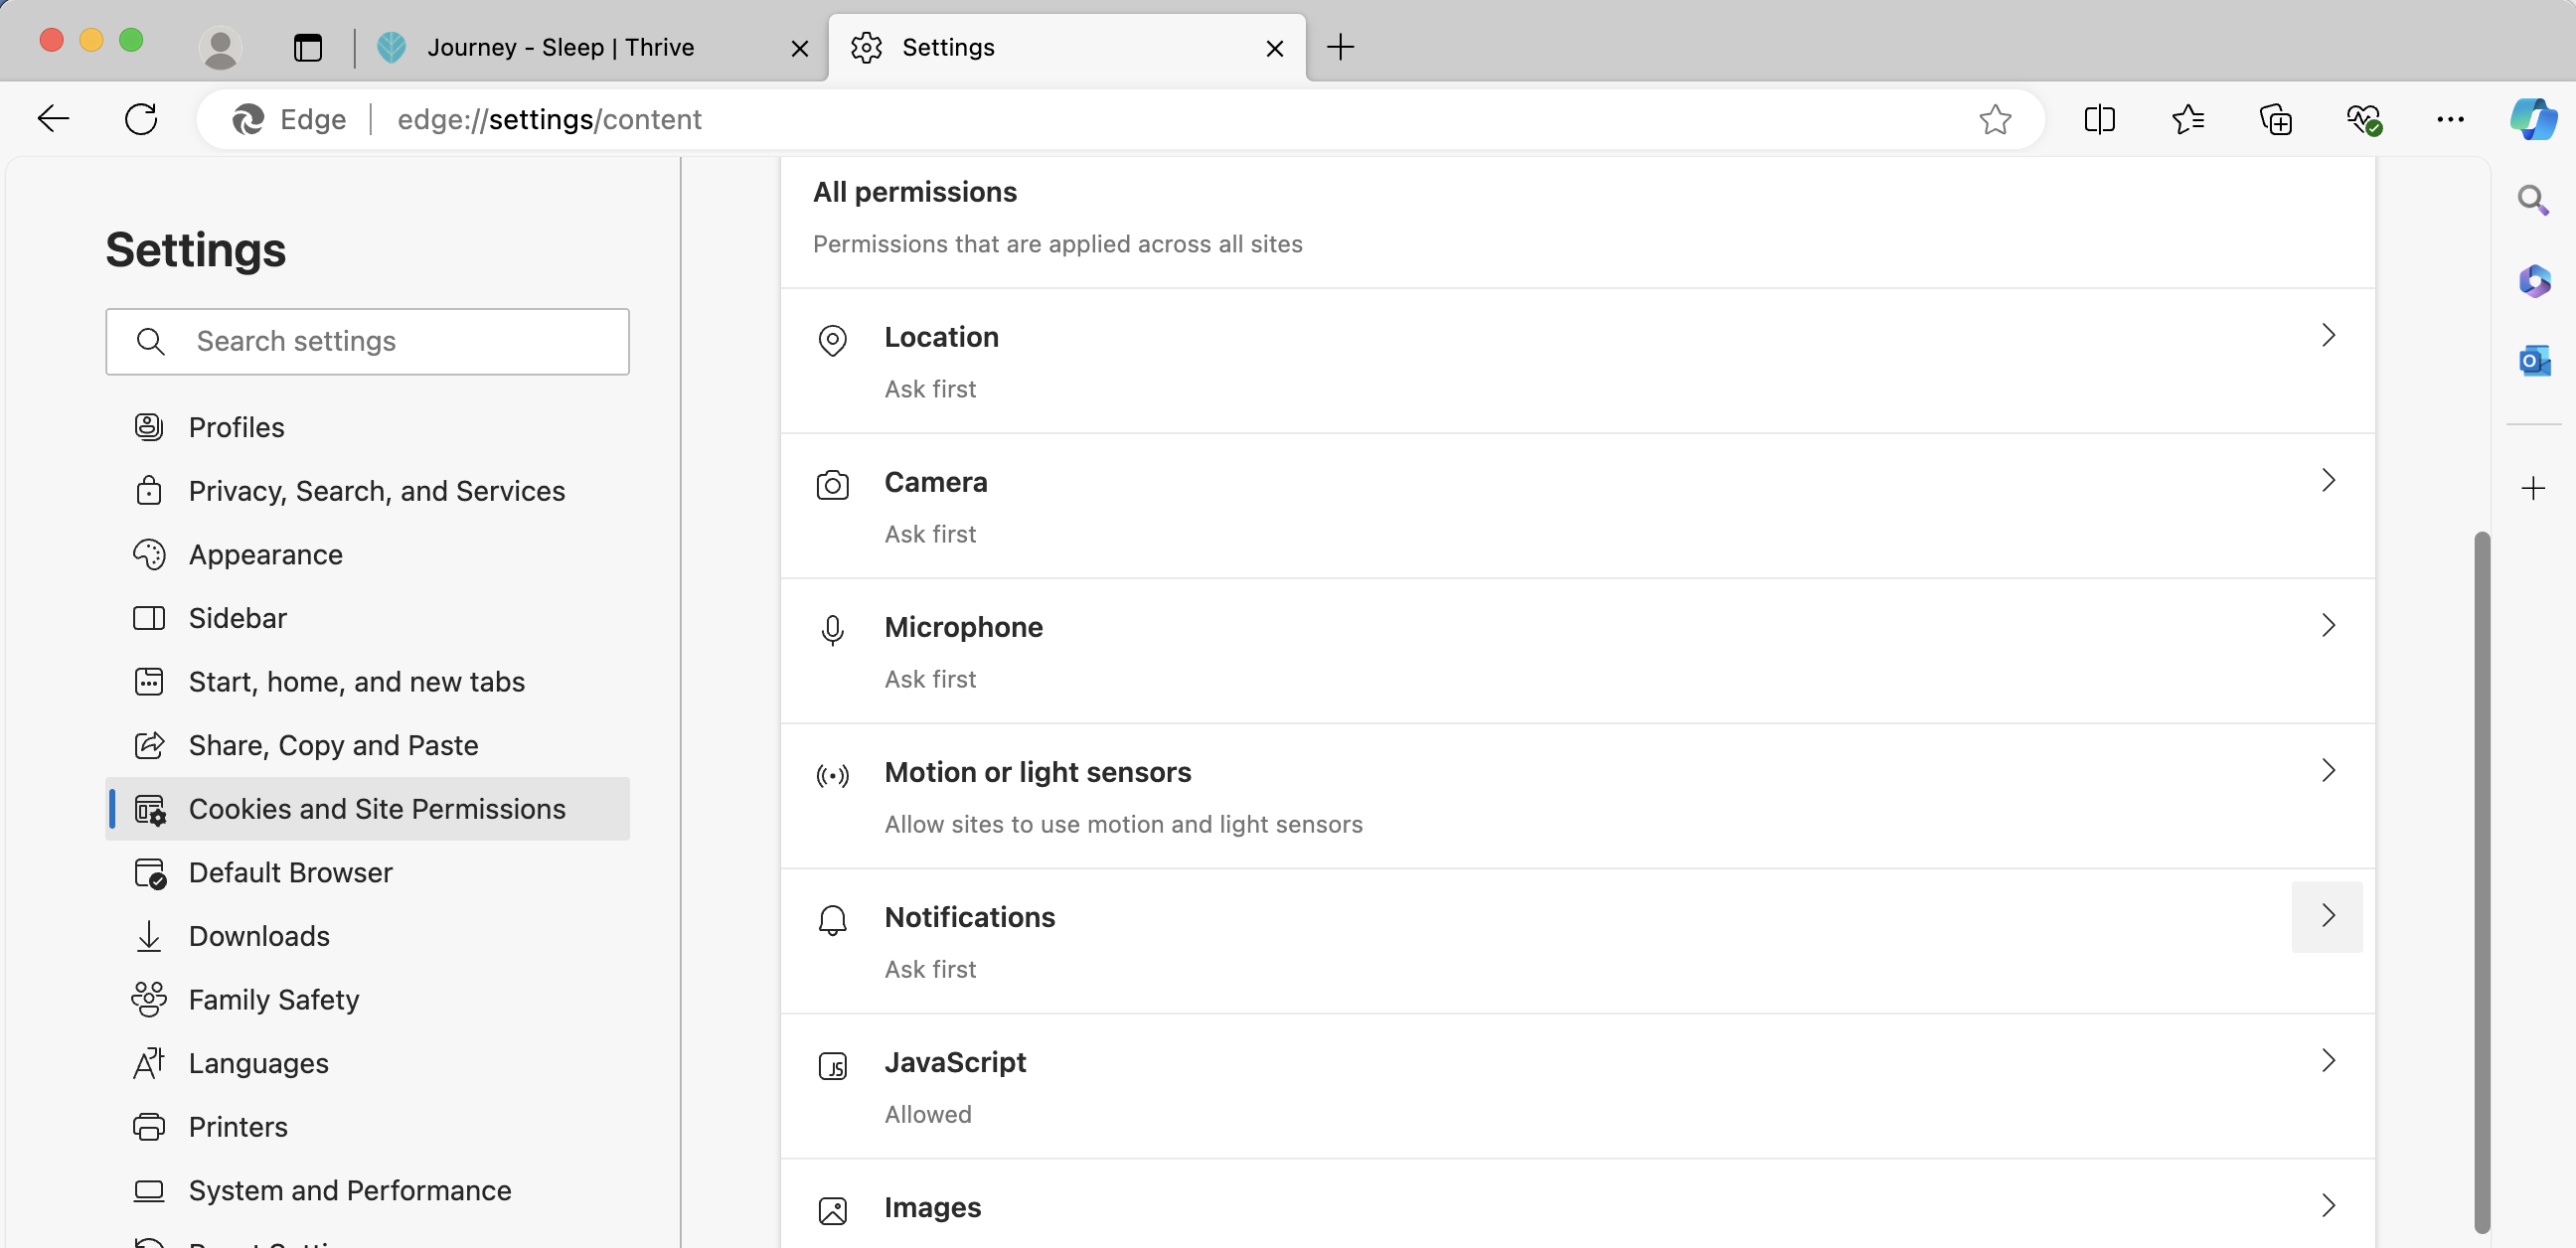
Task: Click the Location pin icon
Action: click(832, 340)
